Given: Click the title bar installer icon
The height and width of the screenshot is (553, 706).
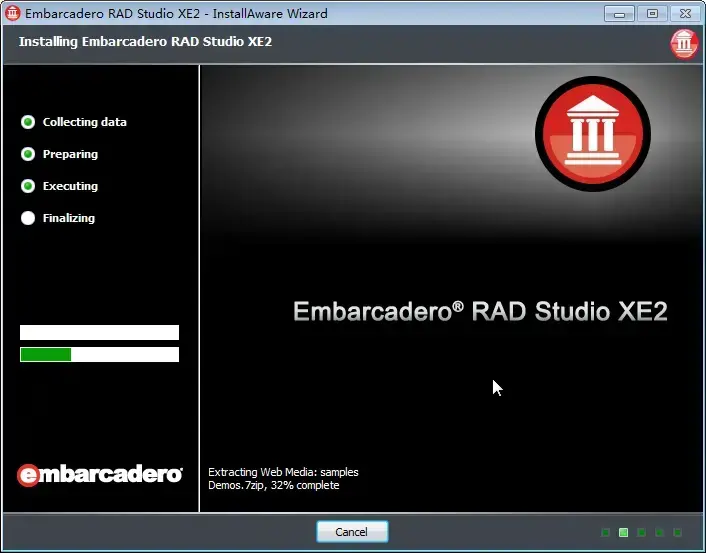Looking at the screenshot, I should pyautogui.click(x=13, y=14).
